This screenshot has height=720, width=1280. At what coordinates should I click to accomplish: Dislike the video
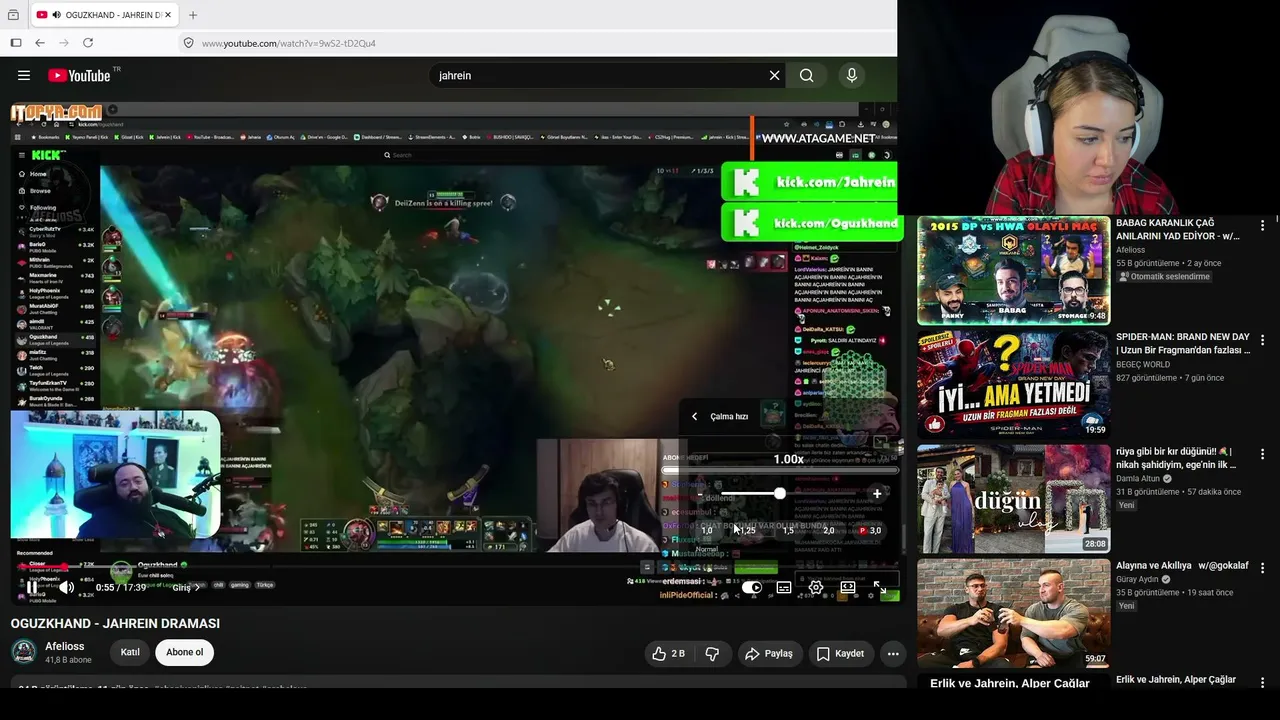click(x=713, y=654)
